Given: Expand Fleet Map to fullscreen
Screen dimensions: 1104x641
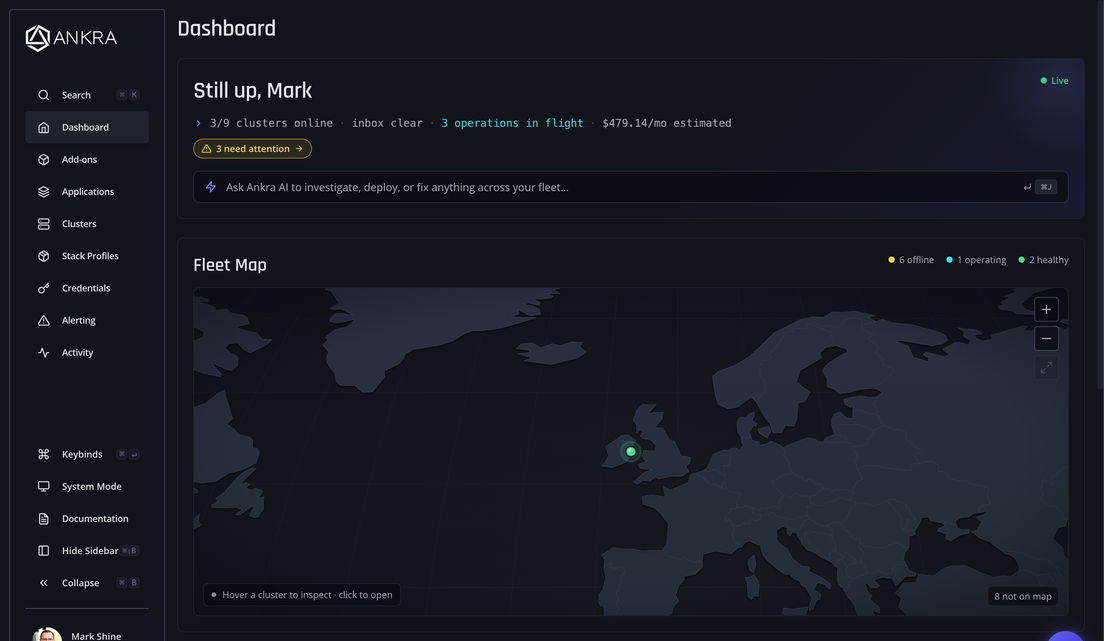Looking at the screenshot, I should [x=1046, y=368].
